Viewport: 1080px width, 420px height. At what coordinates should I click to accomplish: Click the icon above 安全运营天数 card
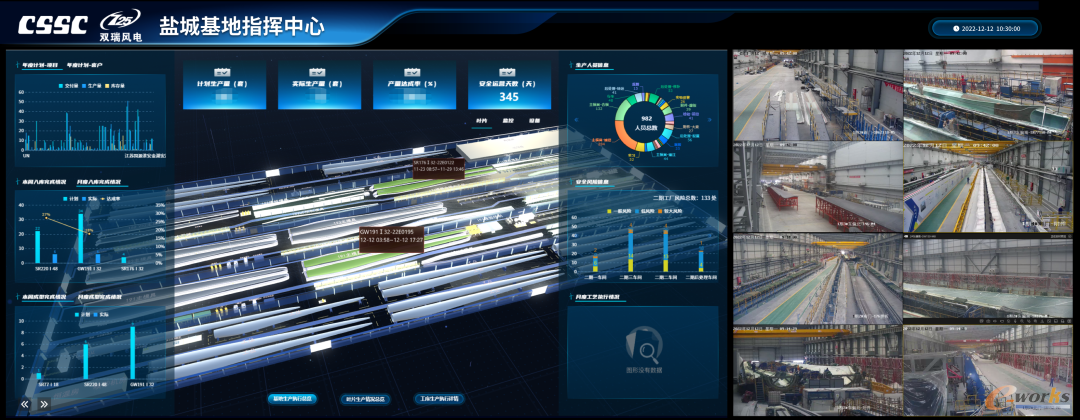[x=508, y=72]
